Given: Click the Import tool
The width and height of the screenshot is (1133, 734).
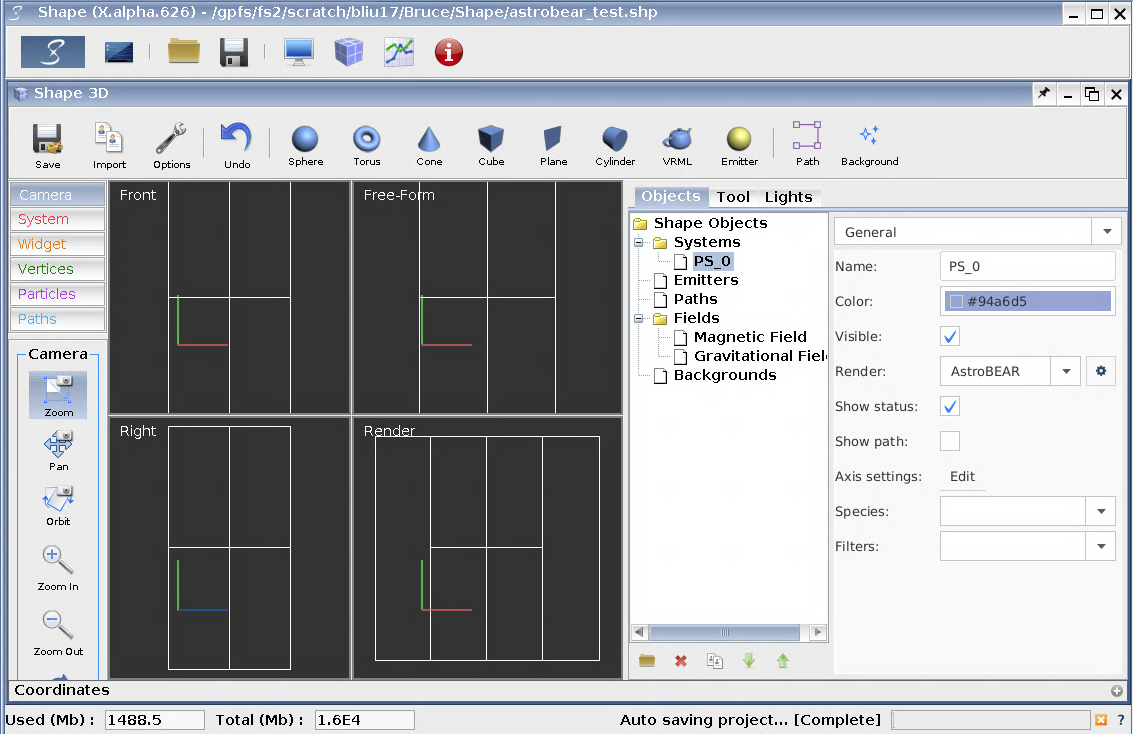Looking at the screenshot, I should (109, 146).
